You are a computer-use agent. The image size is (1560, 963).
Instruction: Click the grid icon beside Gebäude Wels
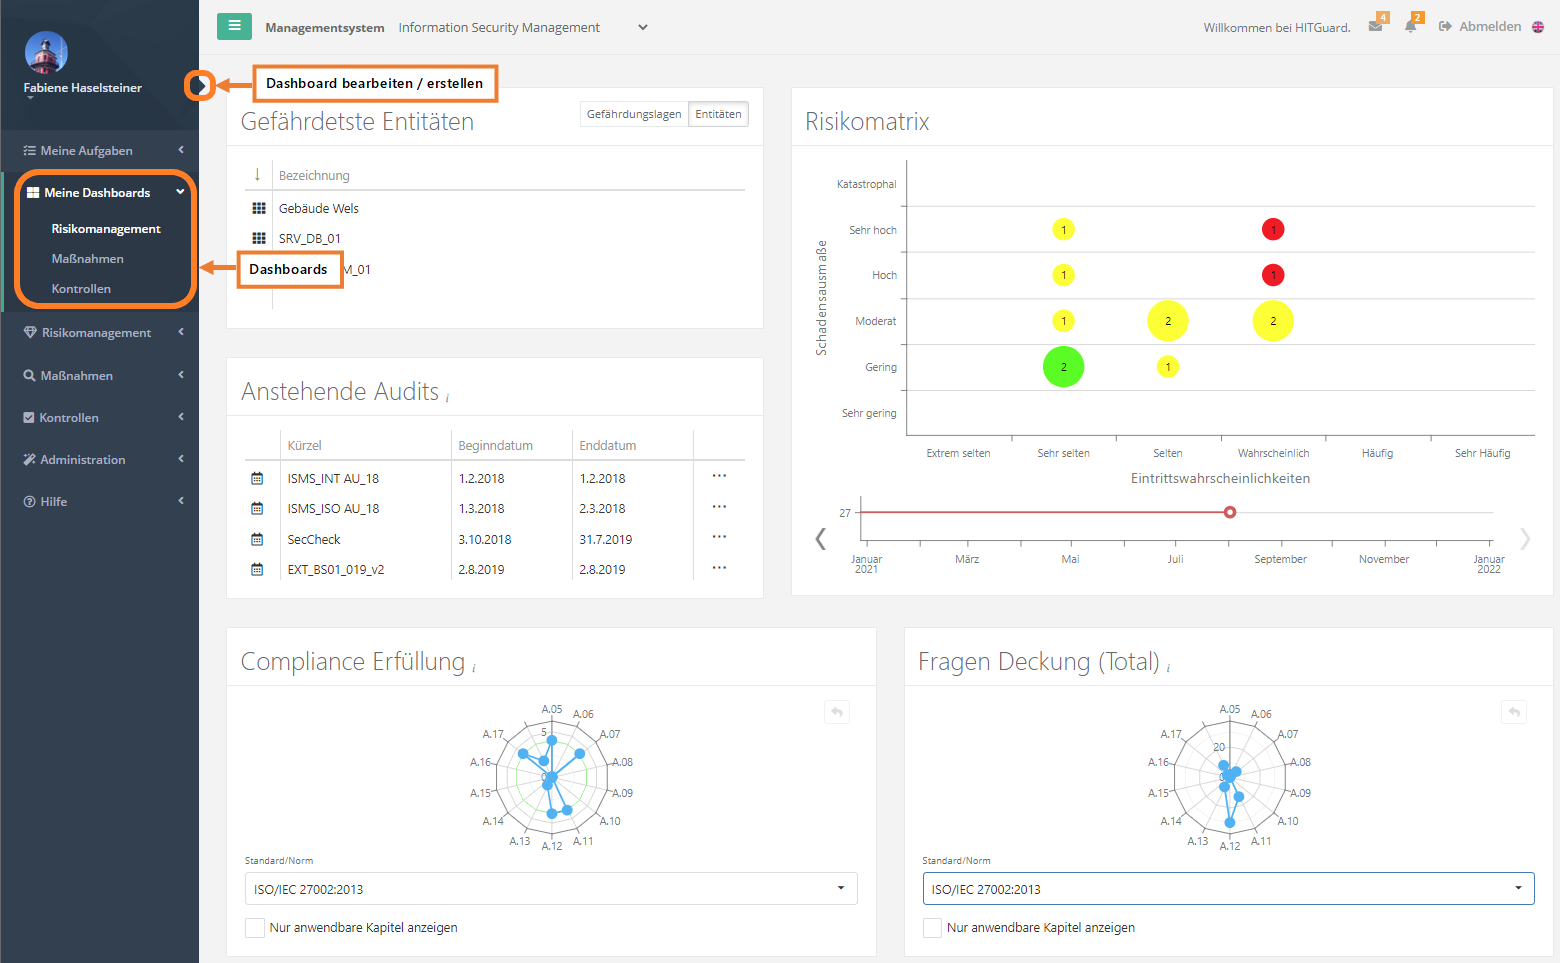click(259, 208)
